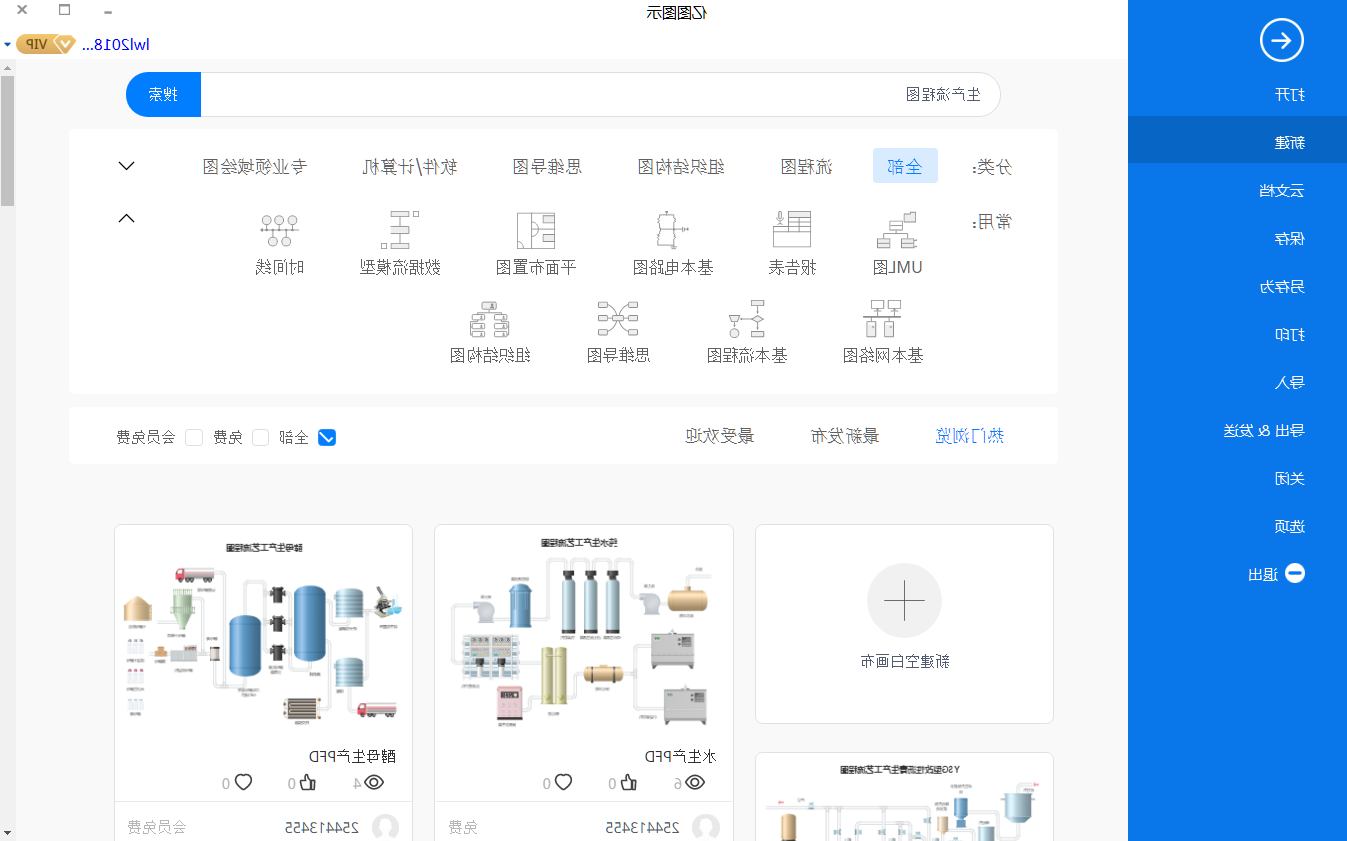The image size is (1347, 841).
Task: Click the vertical scrollbar thumb
Action: pos(7,140)
